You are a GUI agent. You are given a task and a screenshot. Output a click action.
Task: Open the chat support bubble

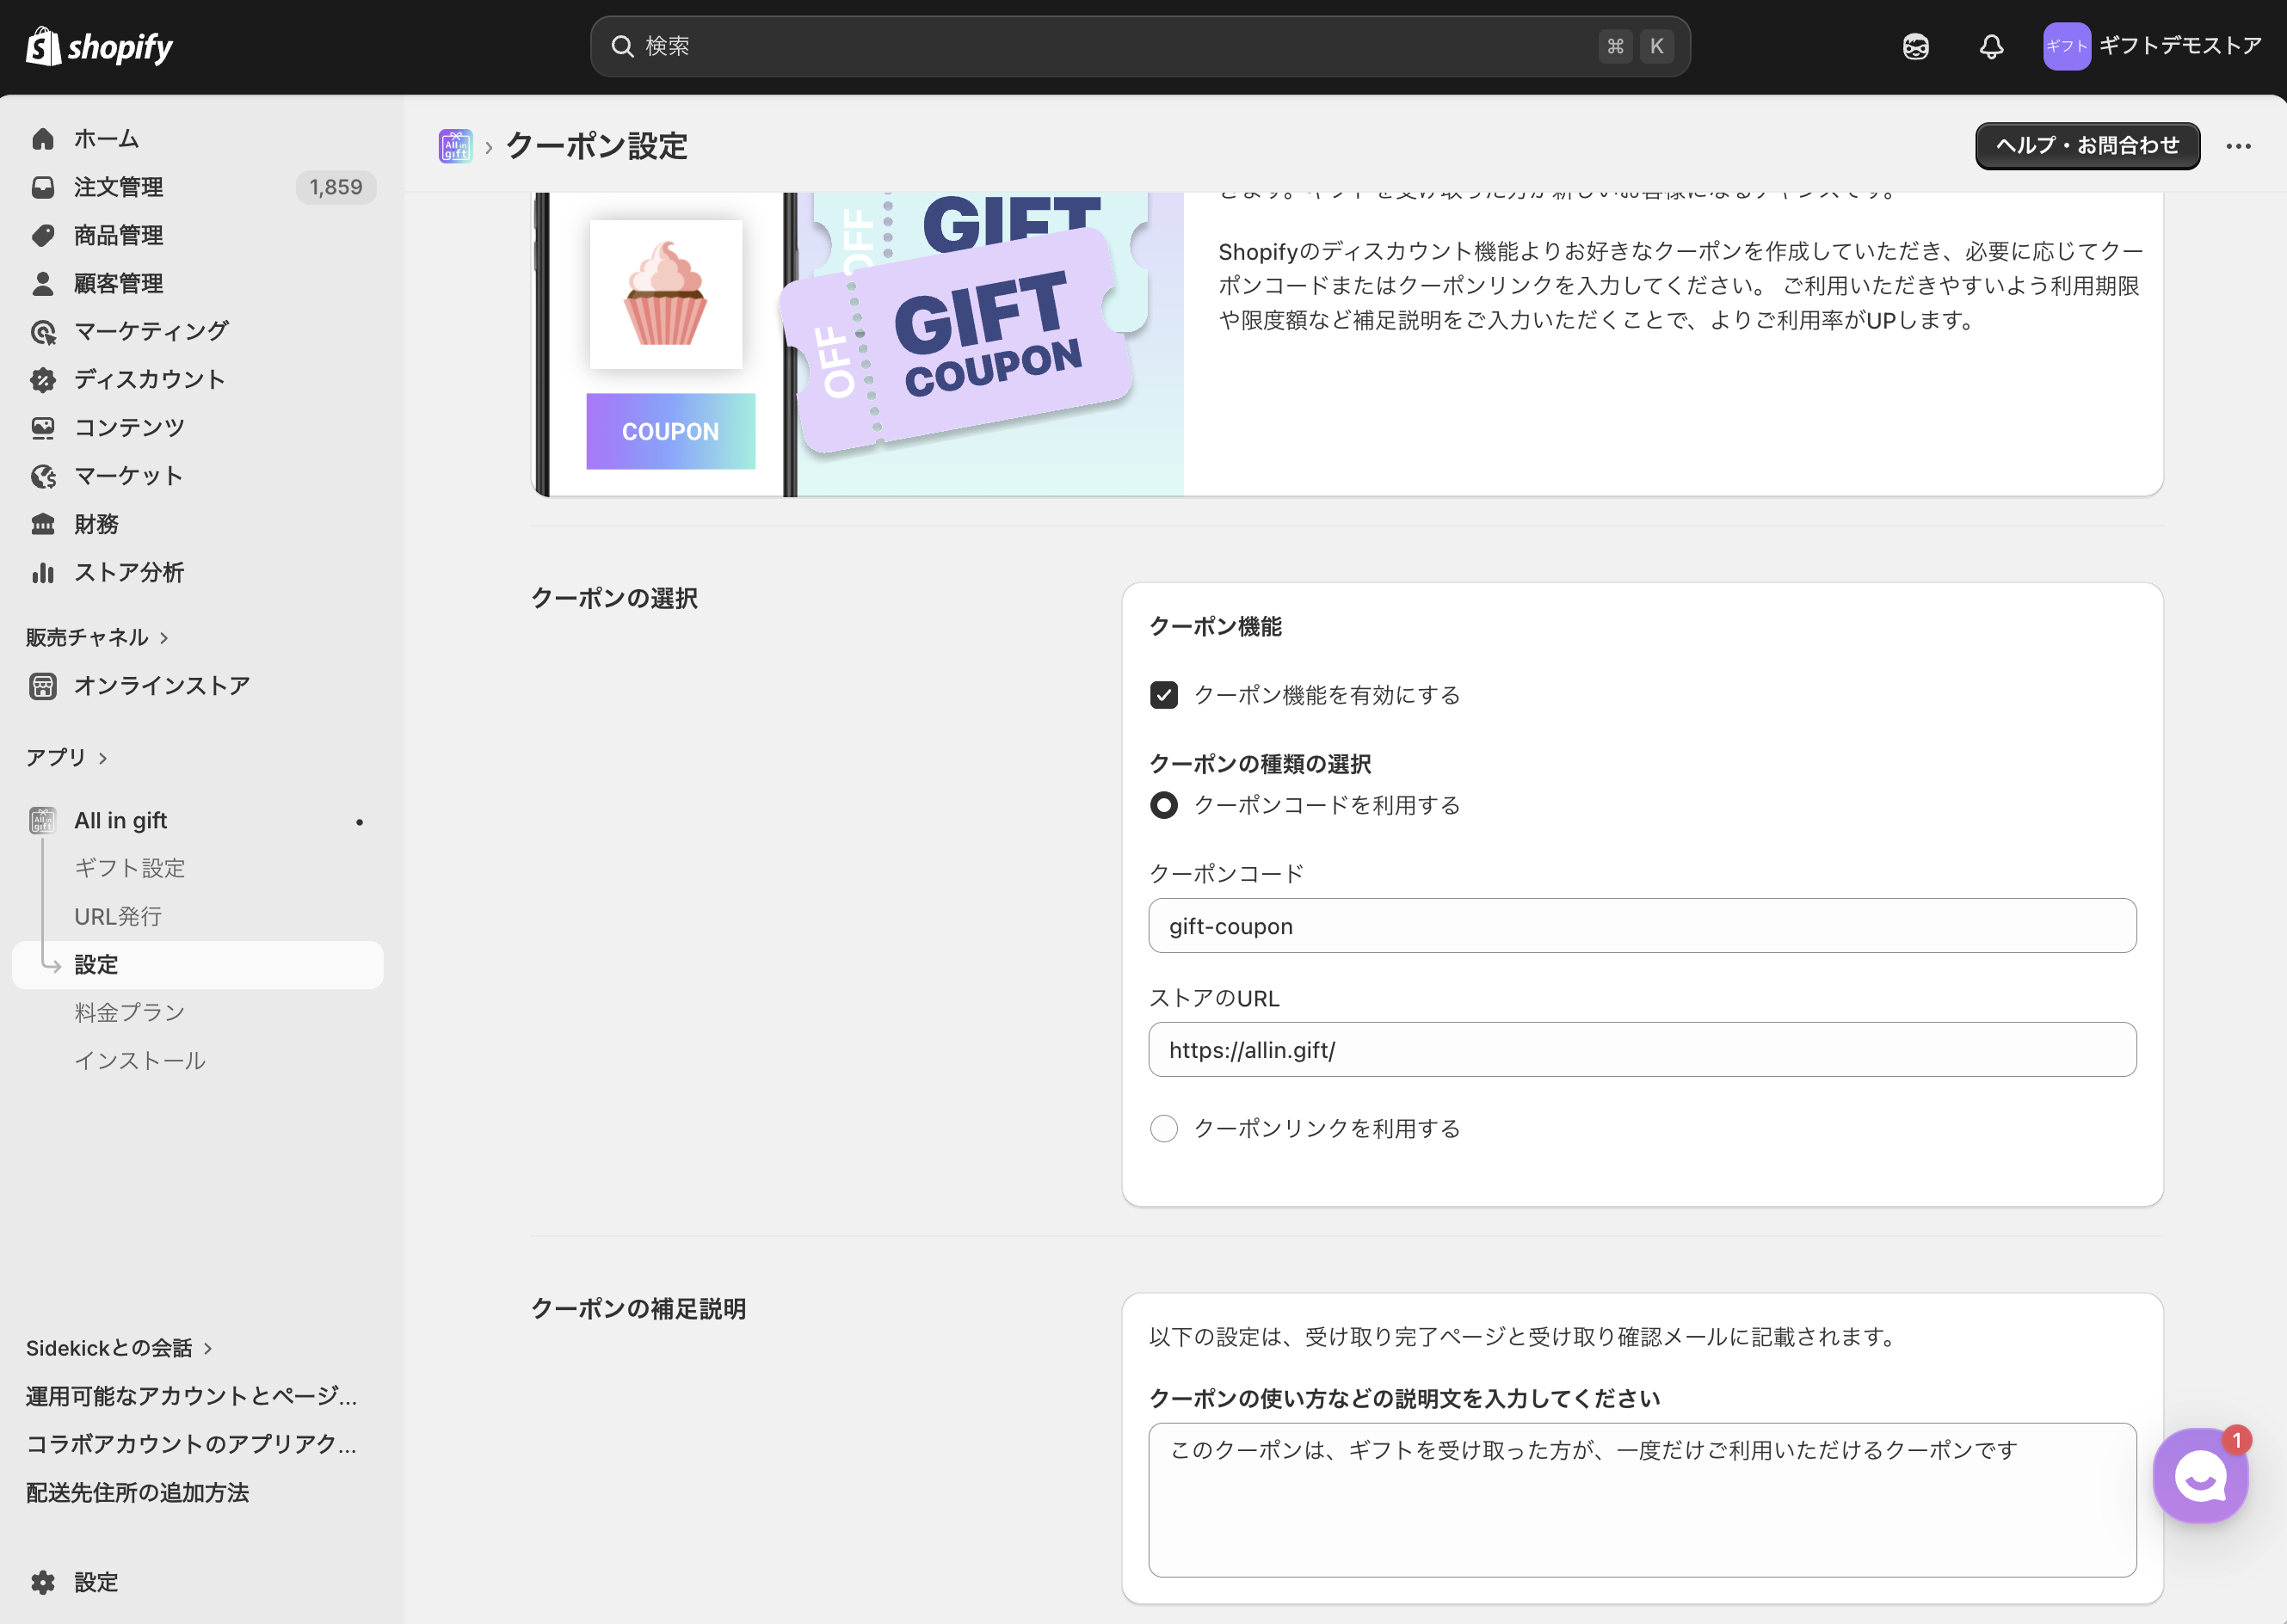2199,1475
